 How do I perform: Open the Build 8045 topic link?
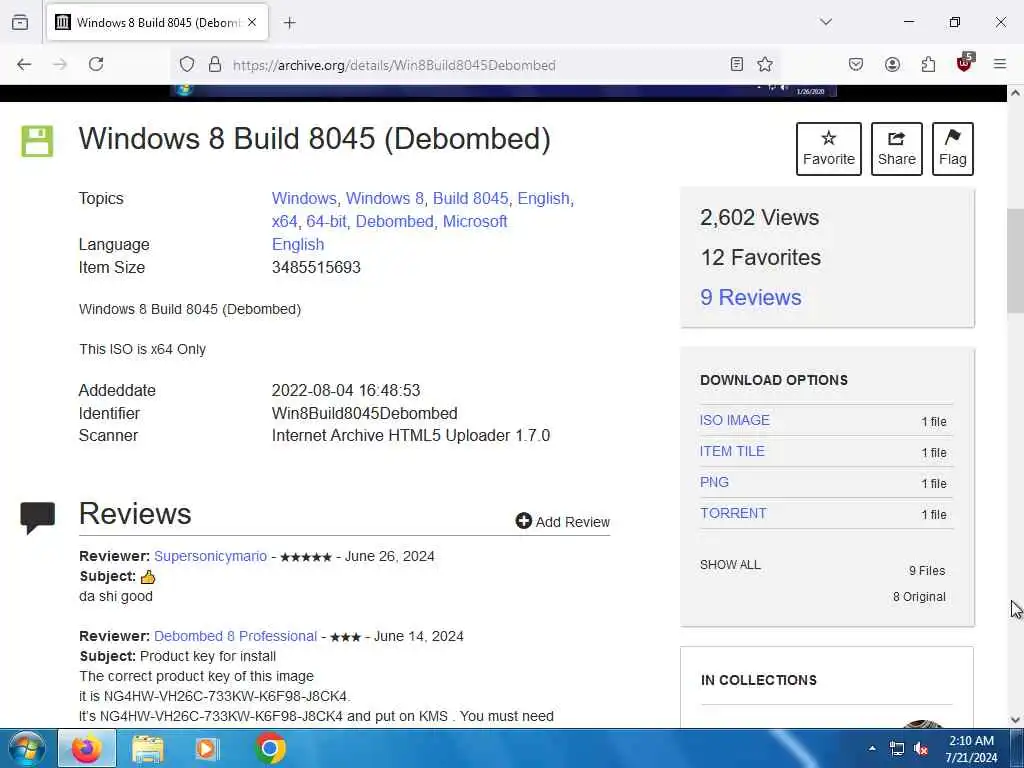pos(470,199)
